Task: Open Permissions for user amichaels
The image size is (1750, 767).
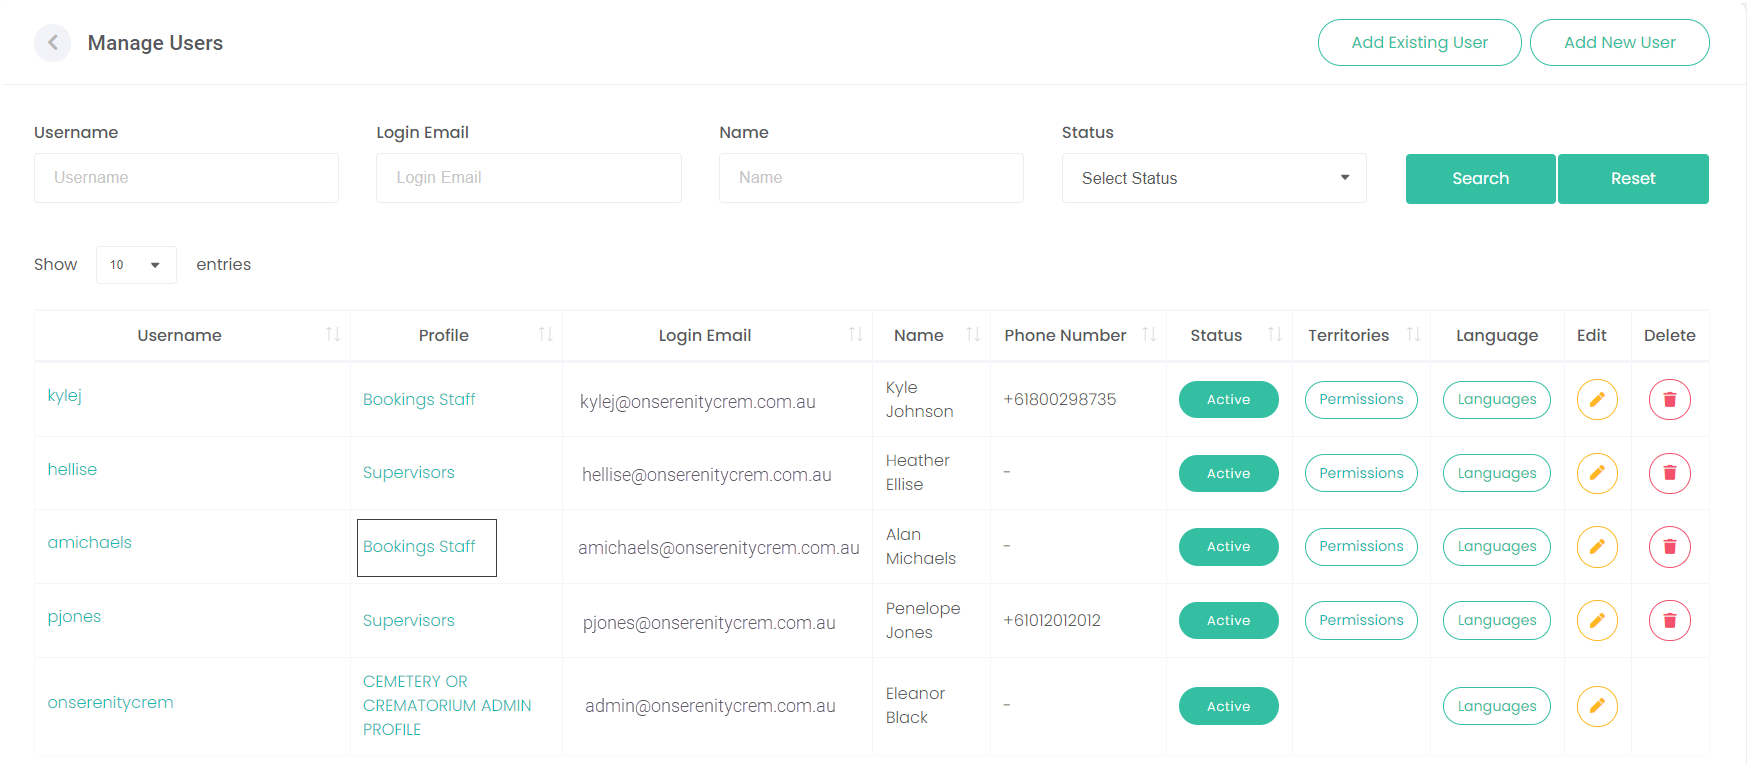Action: 1361,547
